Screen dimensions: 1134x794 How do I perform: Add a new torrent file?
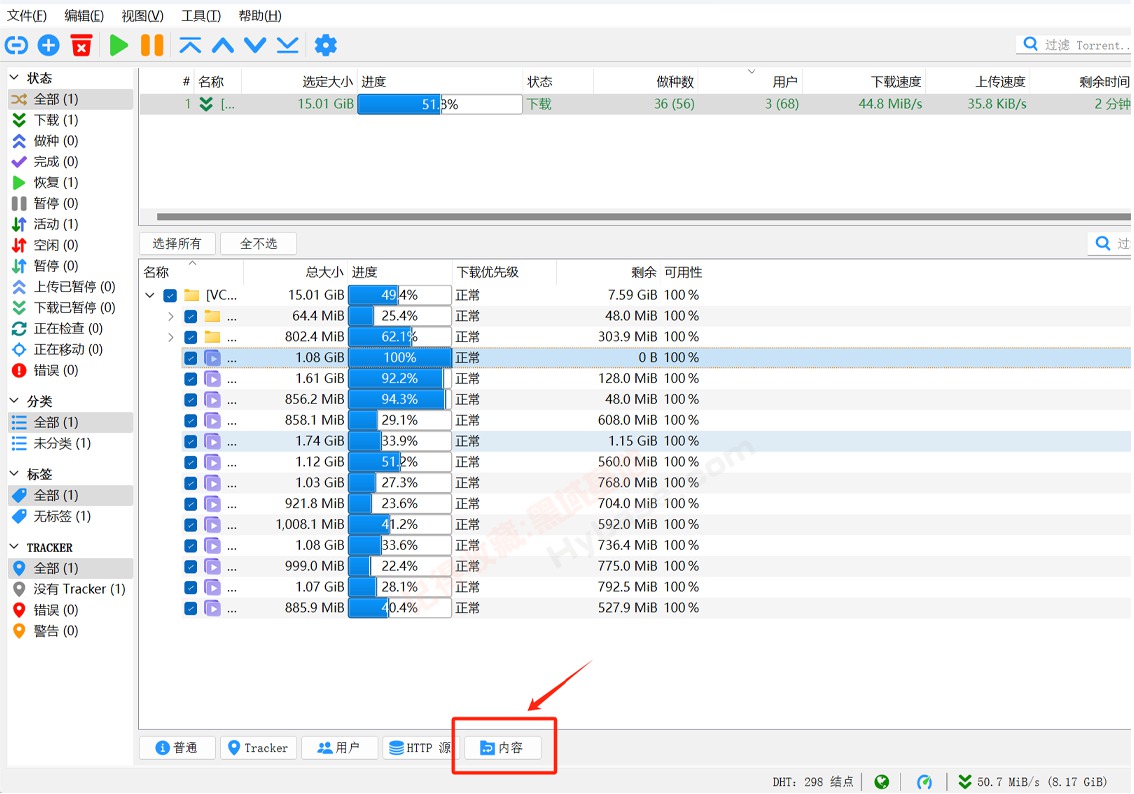pos(48,44)
